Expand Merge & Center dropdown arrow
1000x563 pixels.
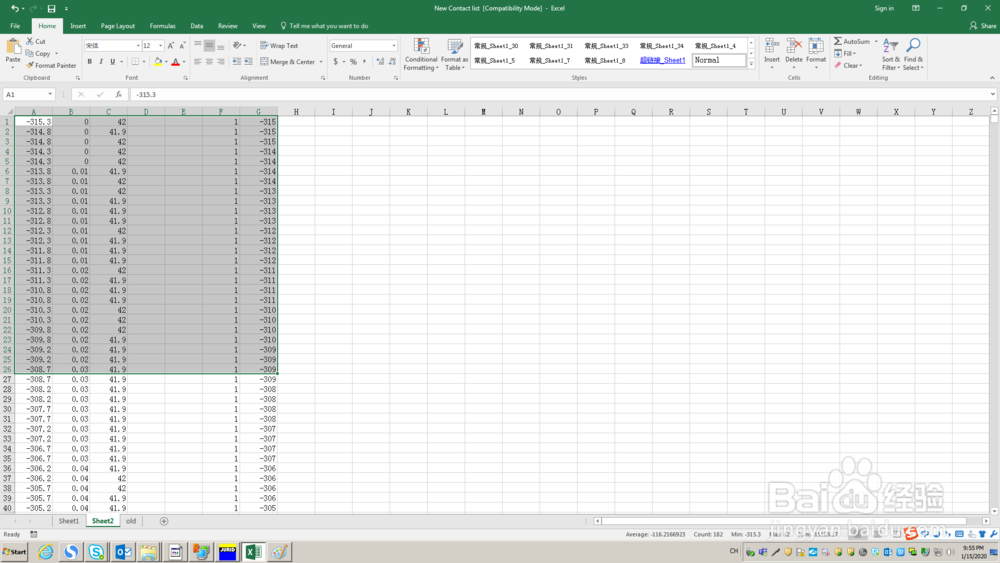click(x=321, y=62)
